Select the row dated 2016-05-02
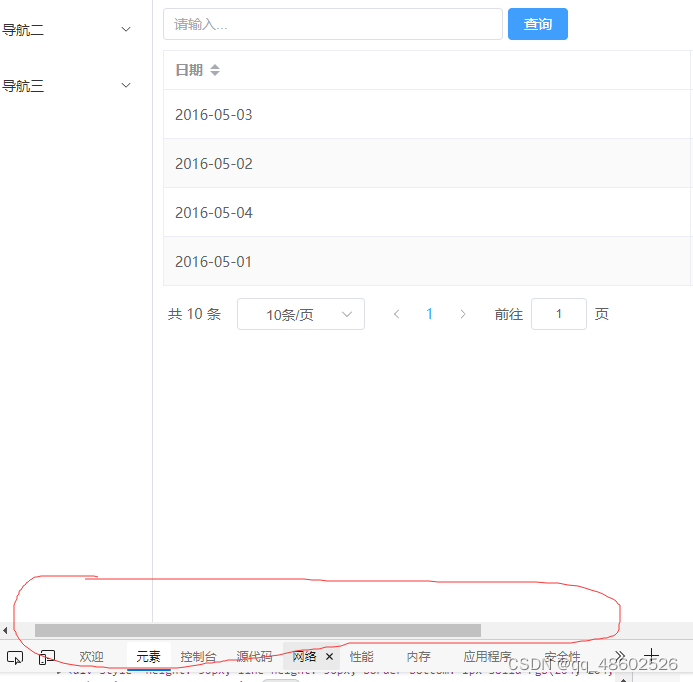 [x=426, y=164]
